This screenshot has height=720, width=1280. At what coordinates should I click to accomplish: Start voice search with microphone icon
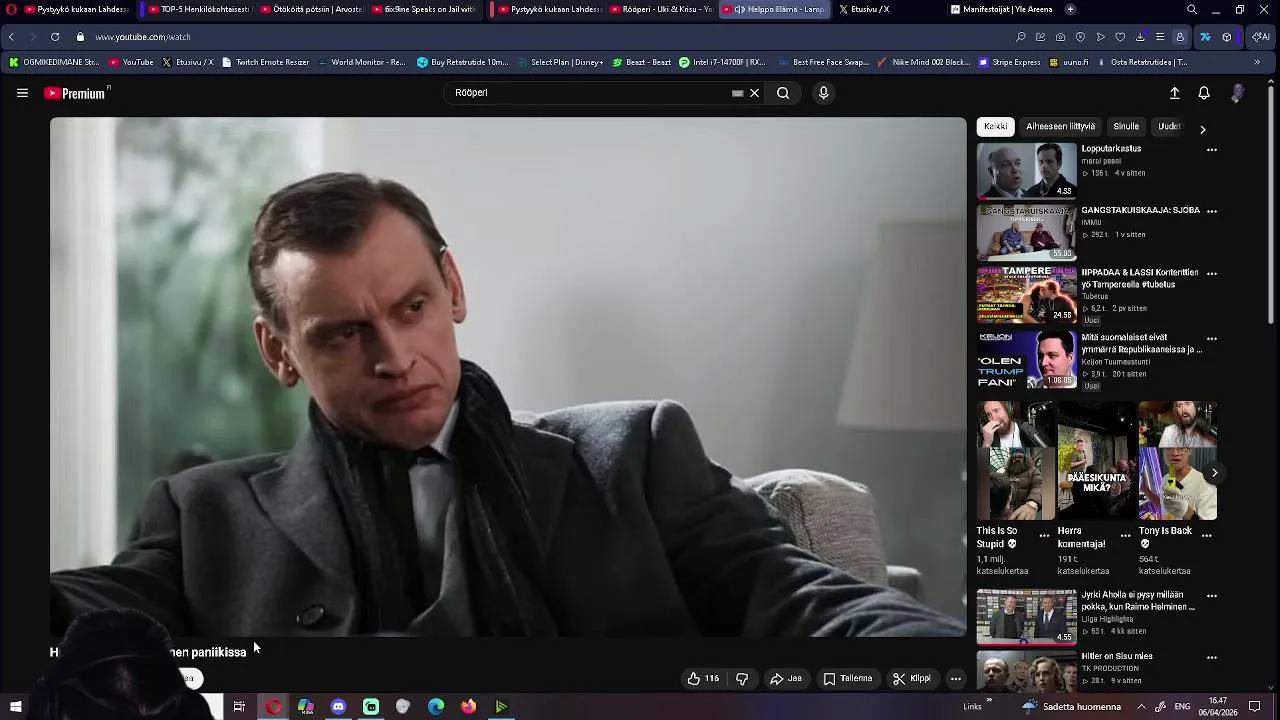(823, 93)
